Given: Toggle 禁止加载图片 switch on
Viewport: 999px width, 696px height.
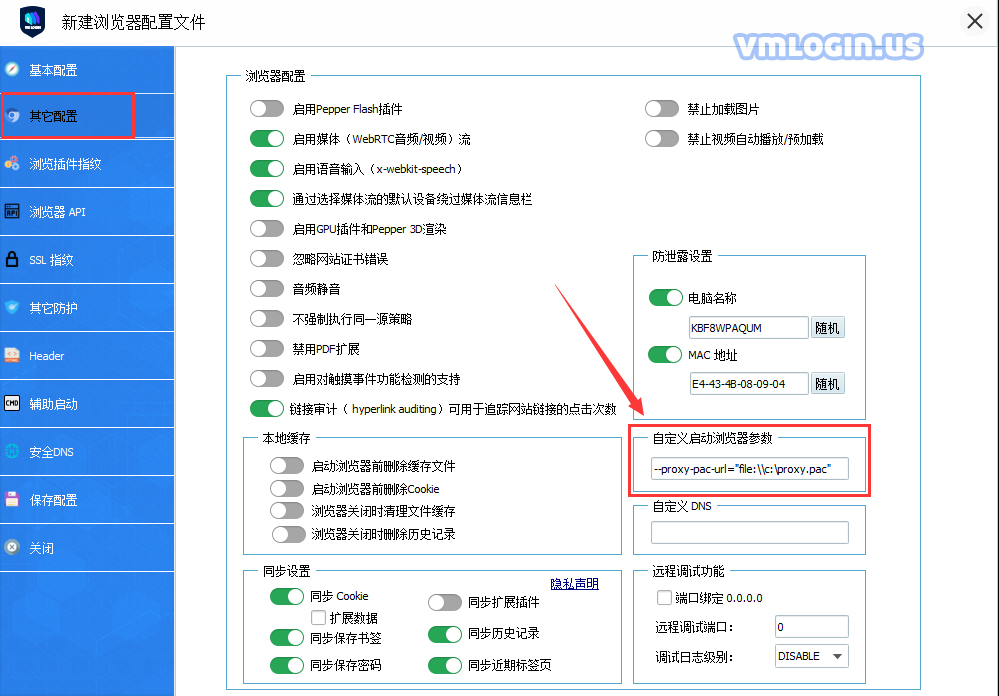Looking at the screenshot, I should (662, 109).
